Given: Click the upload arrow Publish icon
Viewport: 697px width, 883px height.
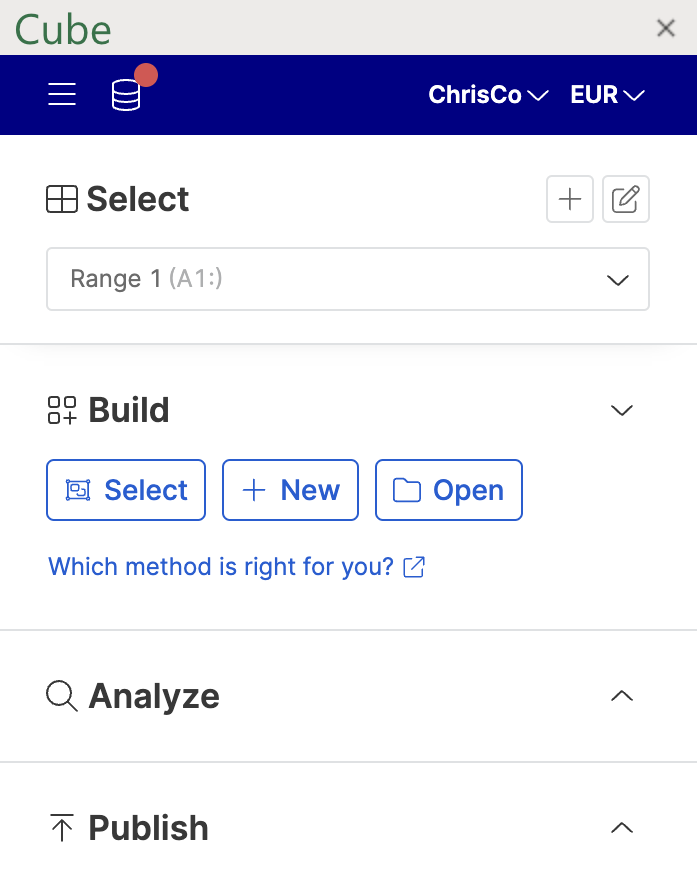Looking at the screenshot, I should [x=62, y=828].
